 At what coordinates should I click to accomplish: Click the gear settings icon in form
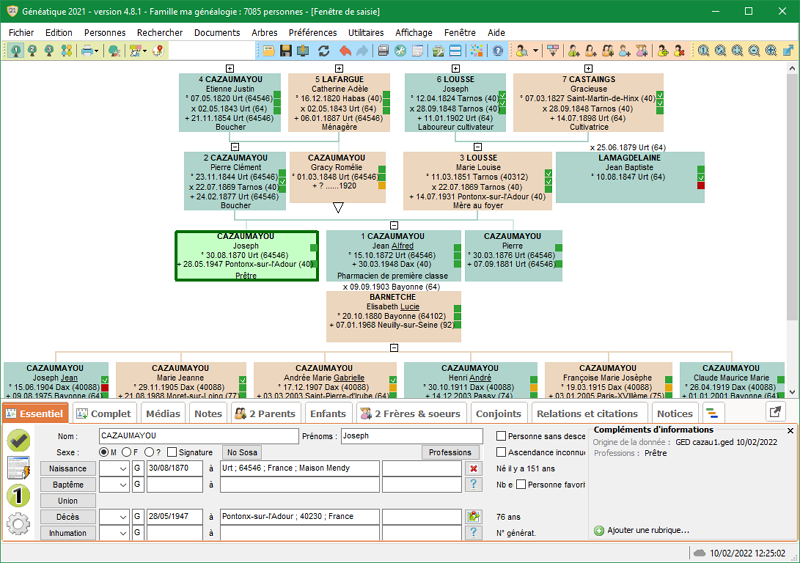[x=18, y=524]
